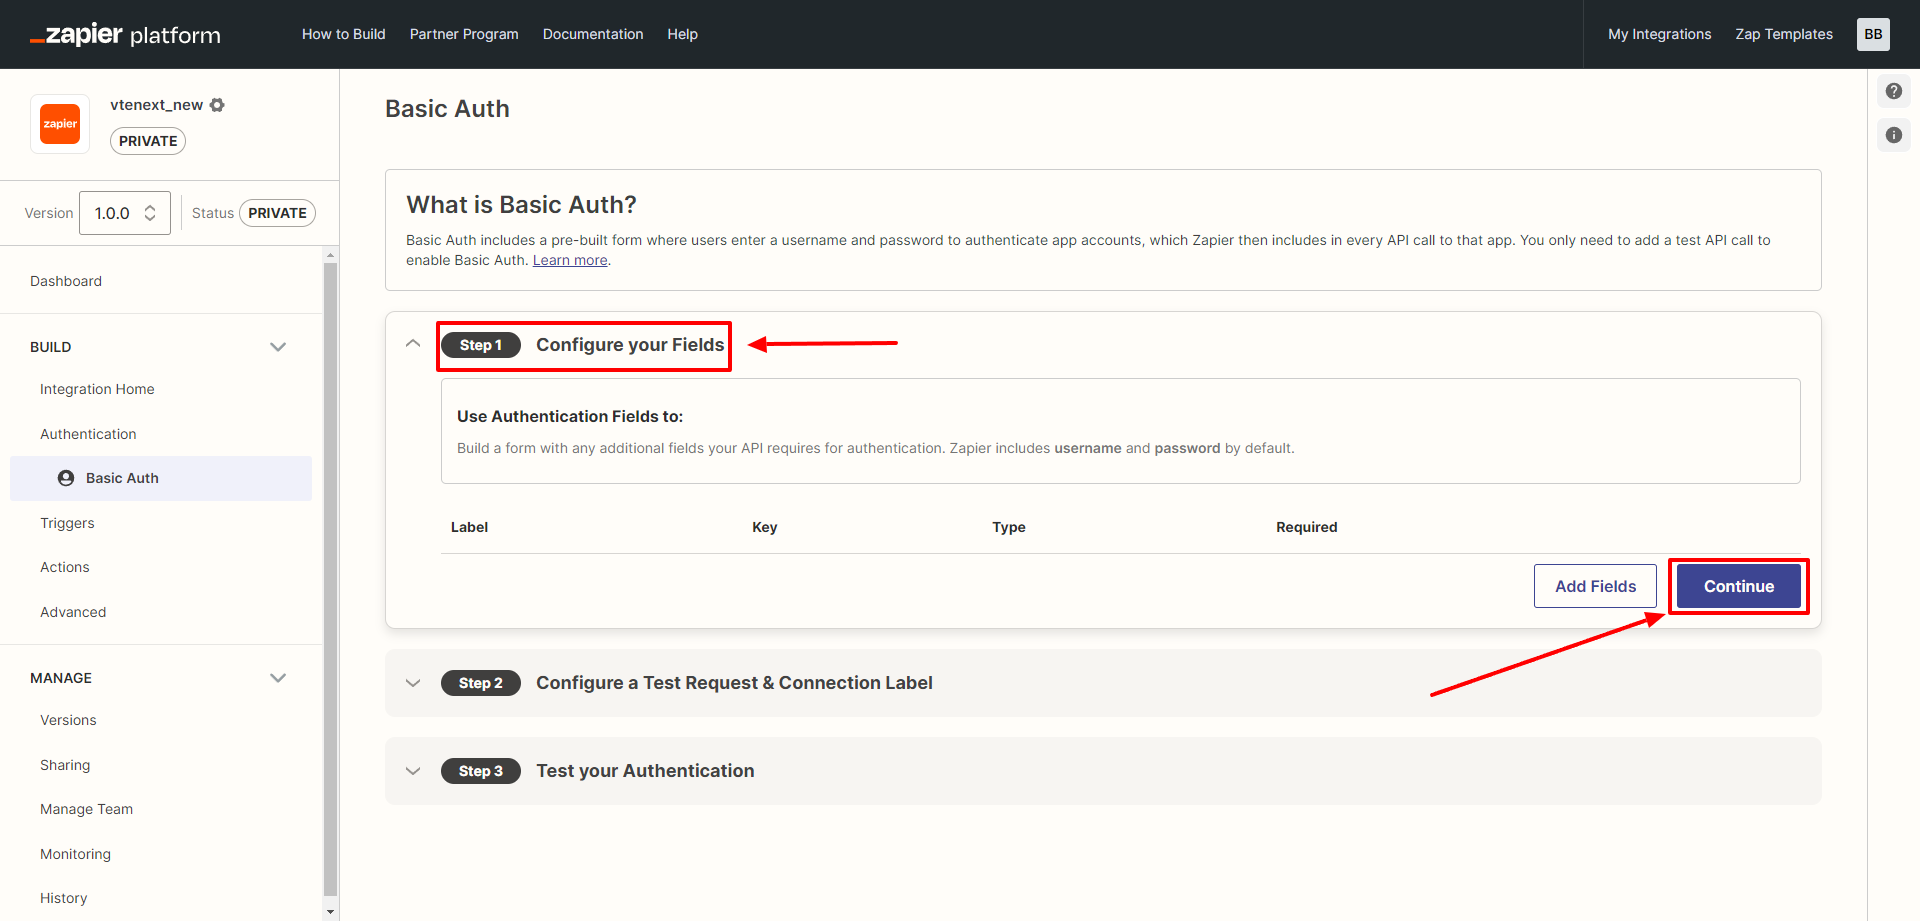Open How to Build menu

[x=343, y=34]
